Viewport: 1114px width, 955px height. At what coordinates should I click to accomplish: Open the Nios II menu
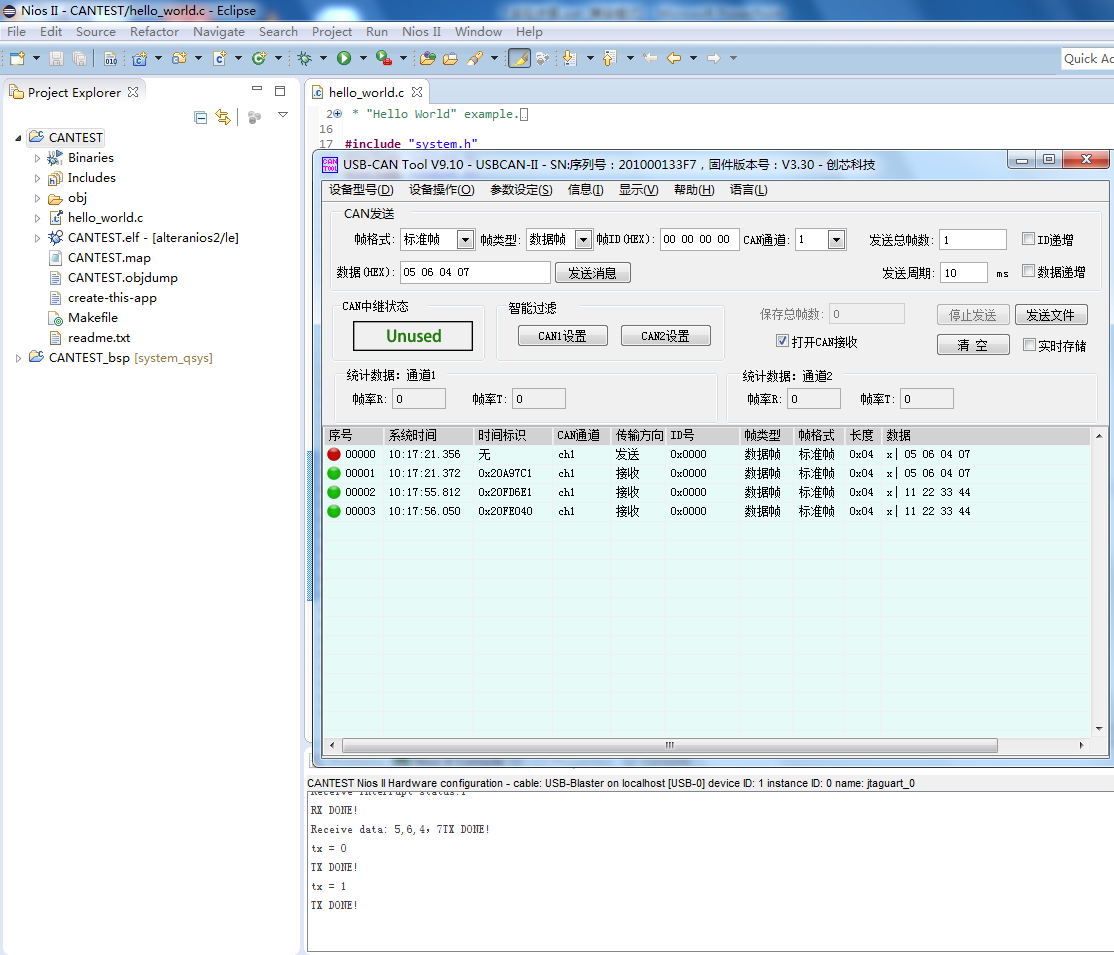click(x=421, y=32)
